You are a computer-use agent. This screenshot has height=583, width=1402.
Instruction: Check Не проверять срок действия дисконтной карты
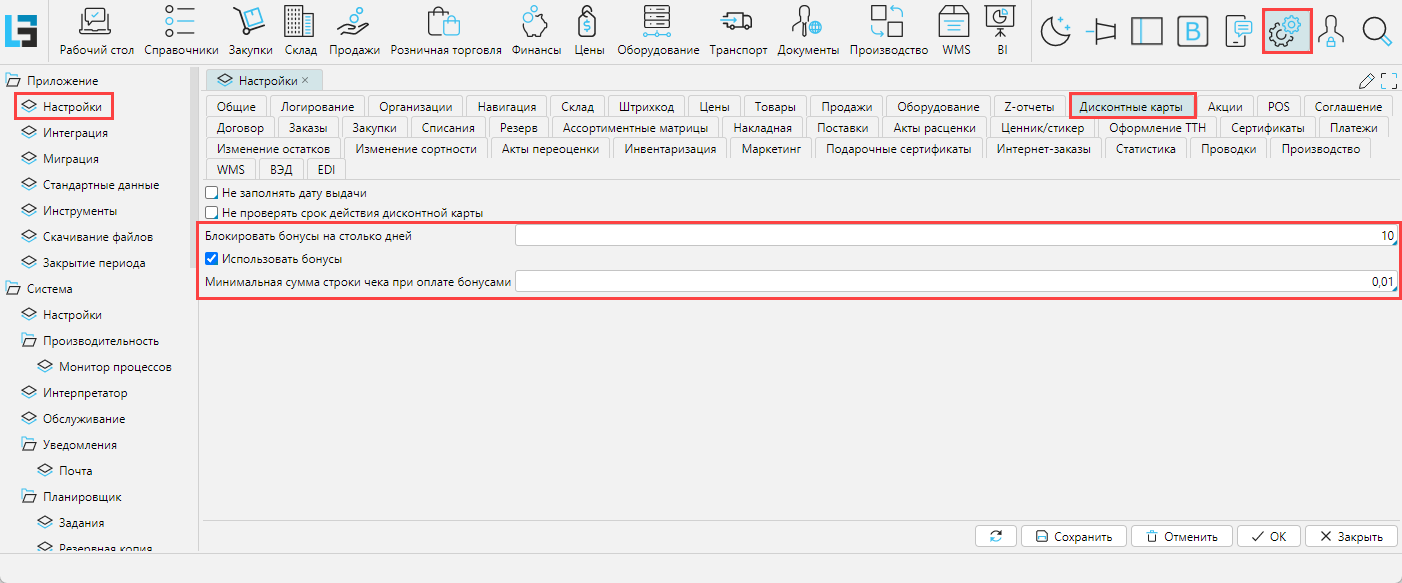click(211, 213)
